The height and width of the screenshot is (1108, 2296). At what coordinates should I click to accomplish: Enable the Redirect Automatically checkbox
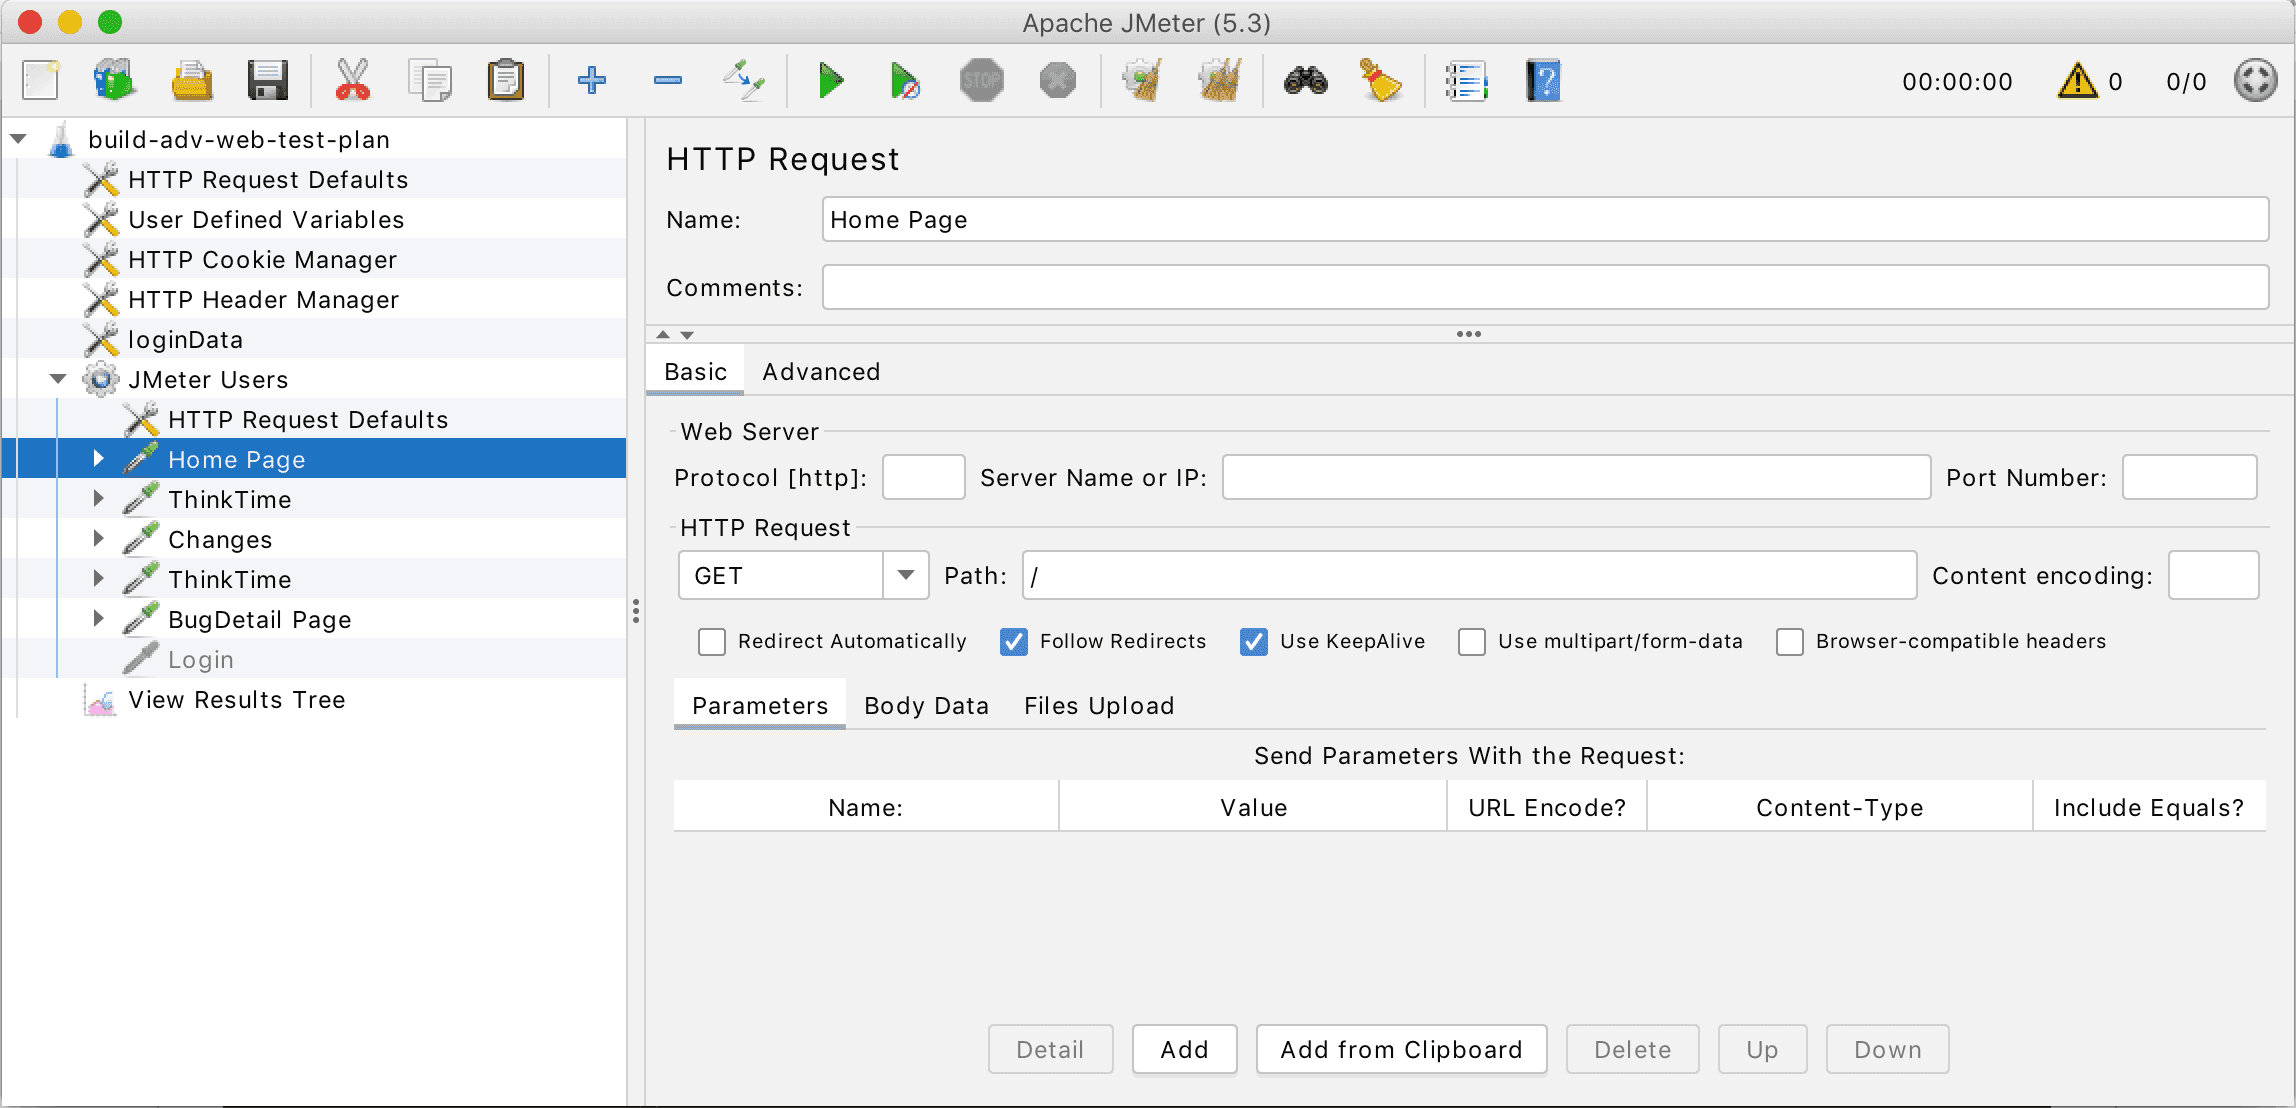(x=712, y=641)
